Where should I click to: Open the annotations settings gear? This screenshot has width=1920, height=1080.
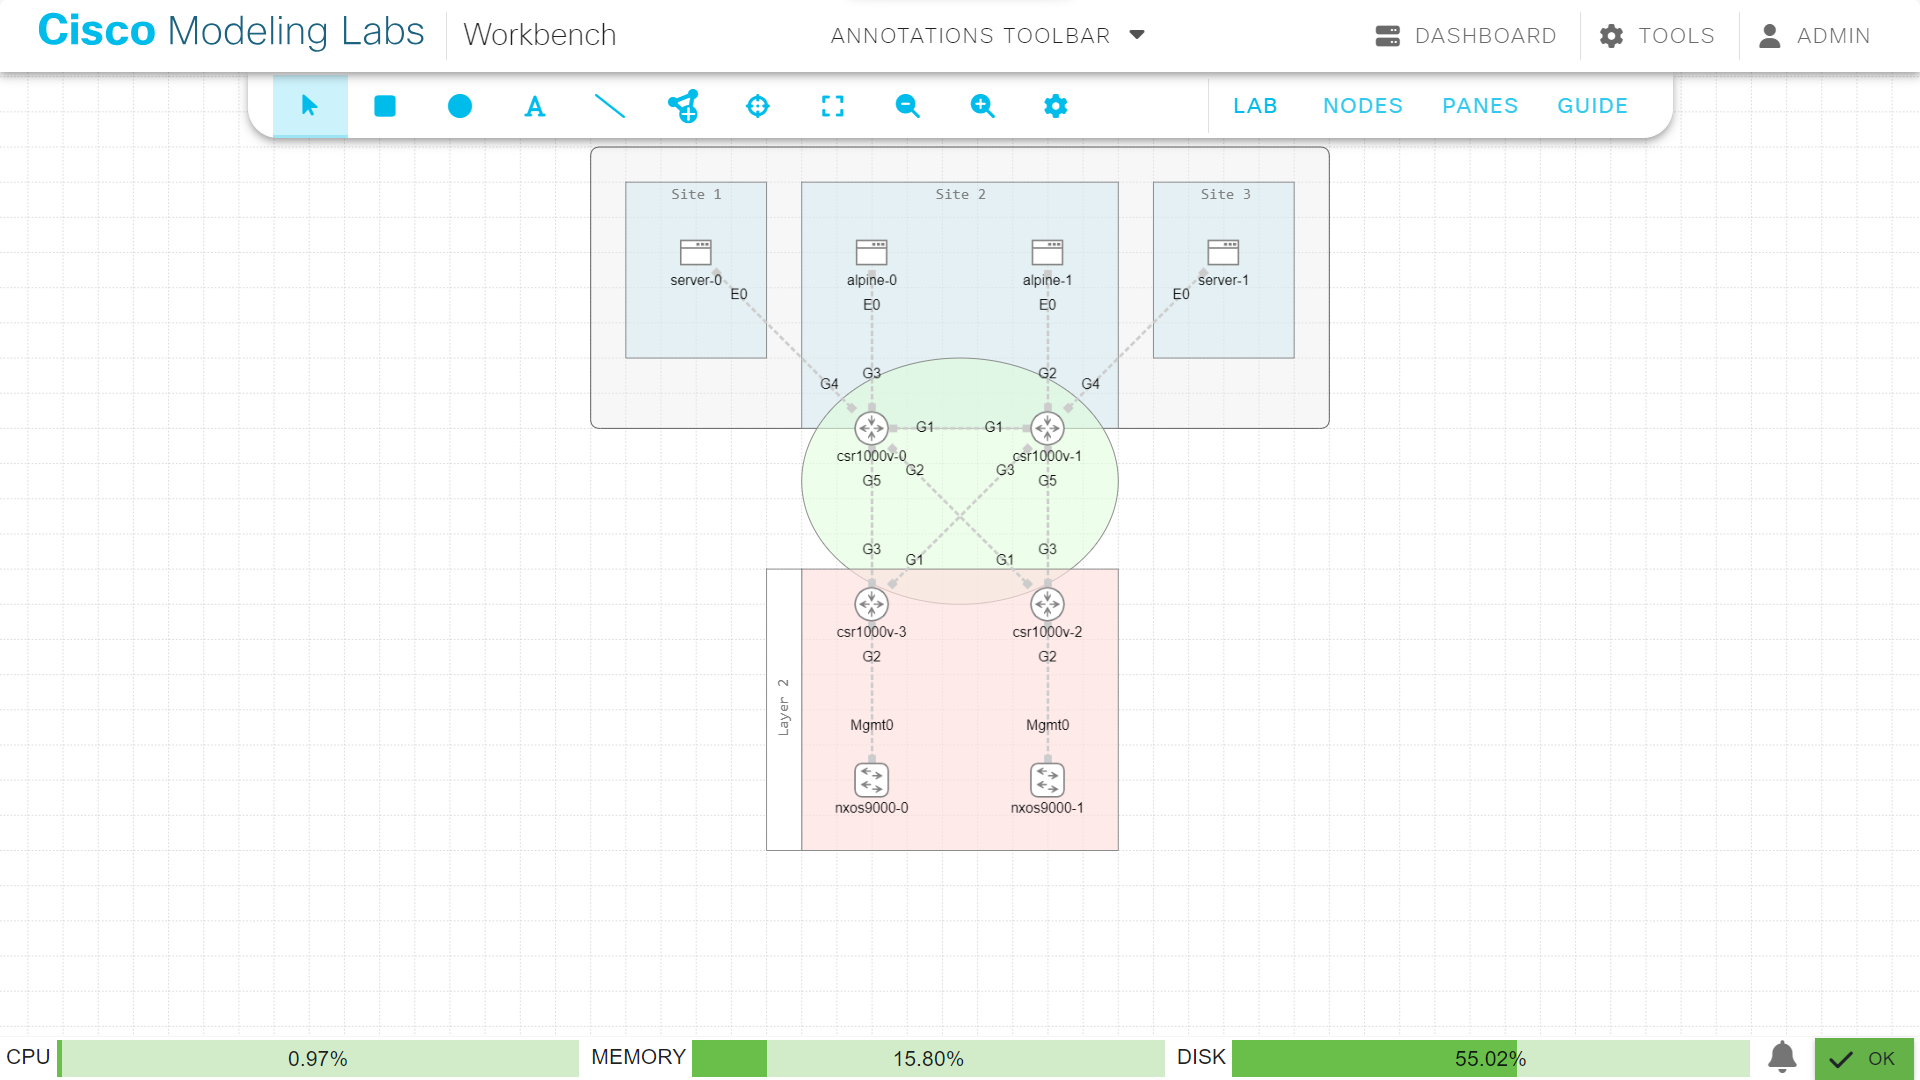click(x=1056, y=106)
